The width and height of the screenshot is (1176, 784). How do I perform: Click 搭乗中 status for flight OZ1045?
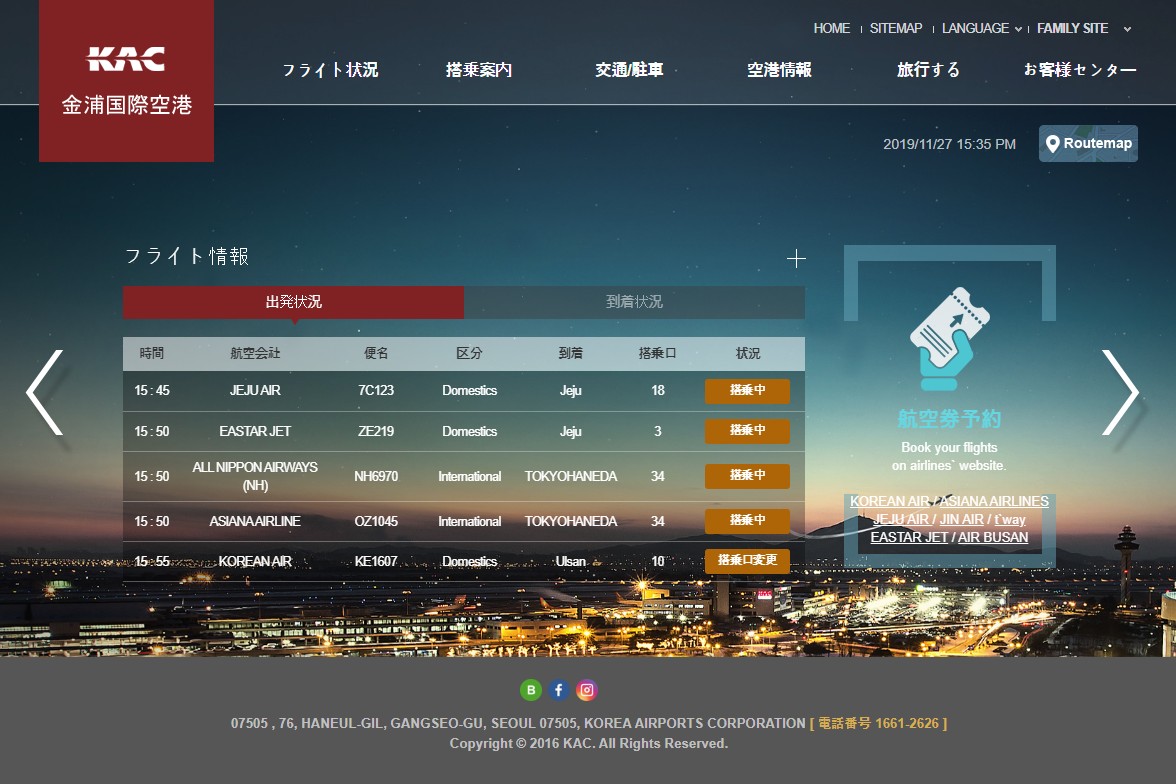tap(747, 521)
